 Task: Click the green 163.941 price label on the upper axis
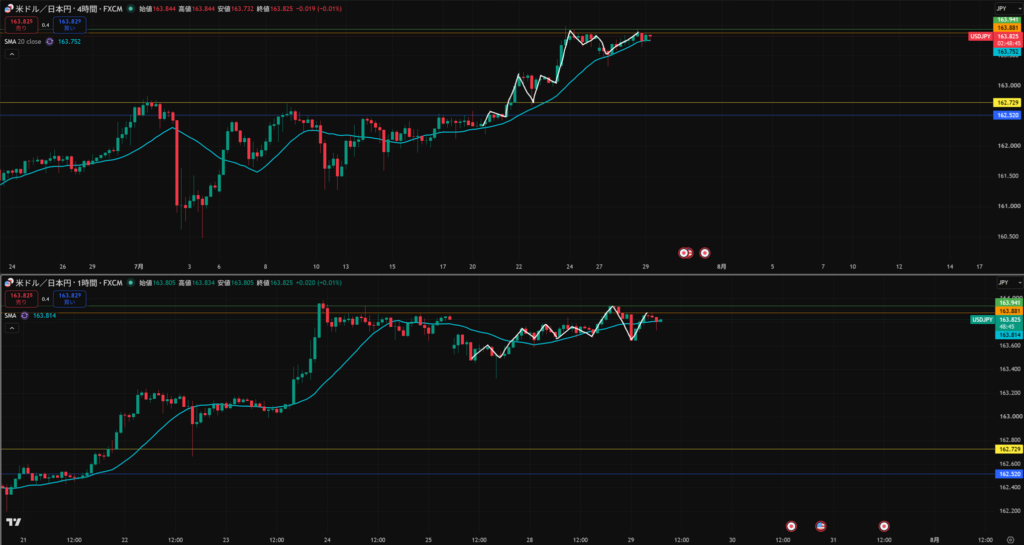coord(1006,20)
